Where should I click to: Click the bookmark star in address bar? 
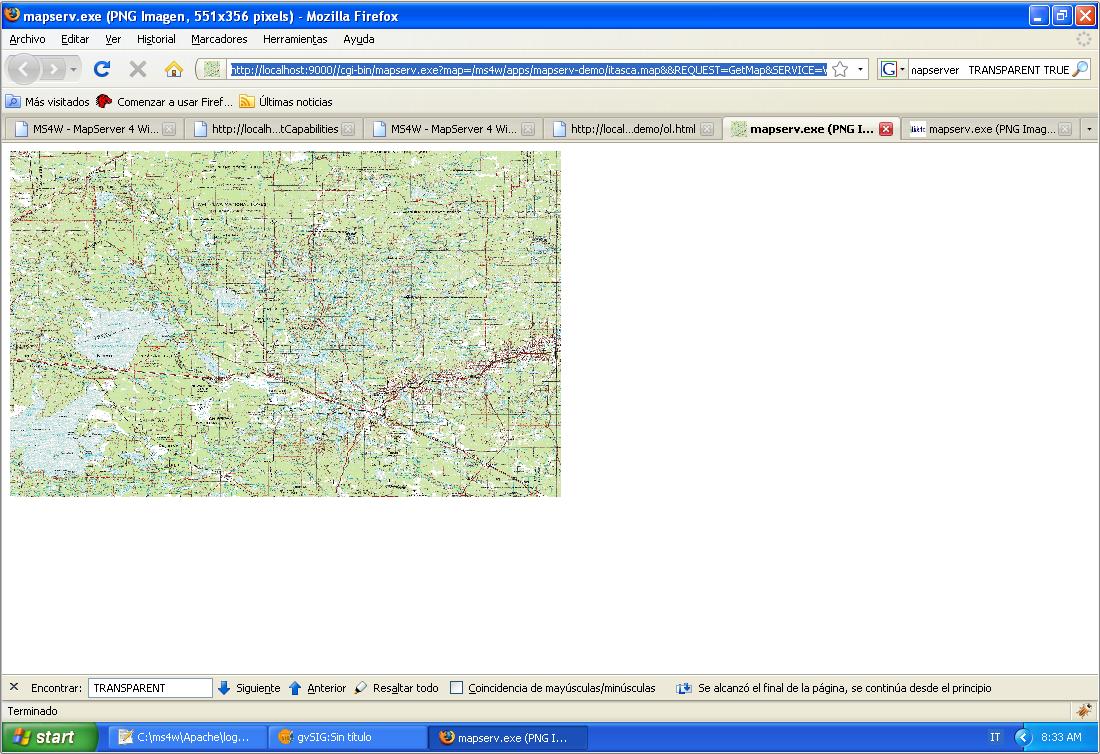tap(840, 69)
